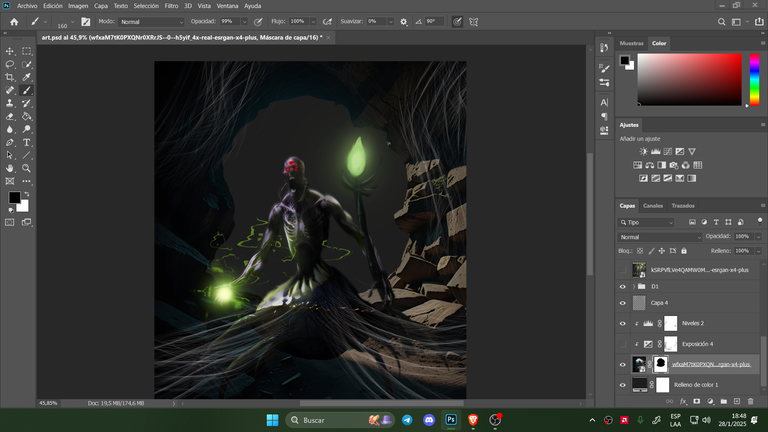The image size is (768, 432).
Task: Select the Move tool
Action: 10,51
